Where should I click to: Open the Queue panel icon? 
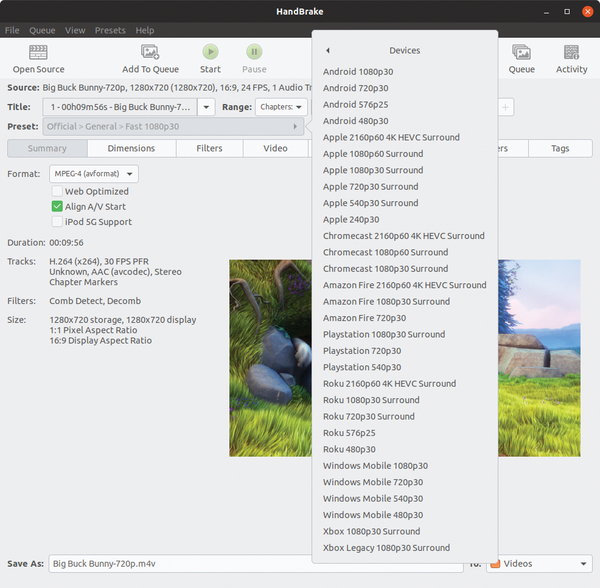click(x=522, y=52)
